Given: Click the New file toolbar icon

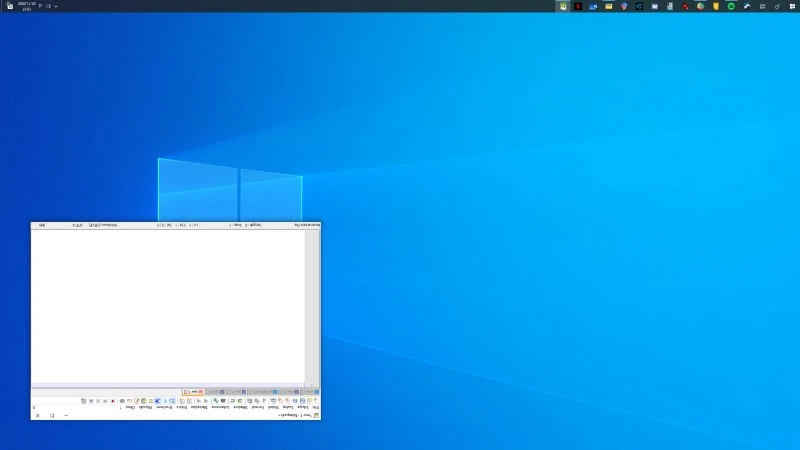Looking at the screenshot, I should click(x=315, y=400).
